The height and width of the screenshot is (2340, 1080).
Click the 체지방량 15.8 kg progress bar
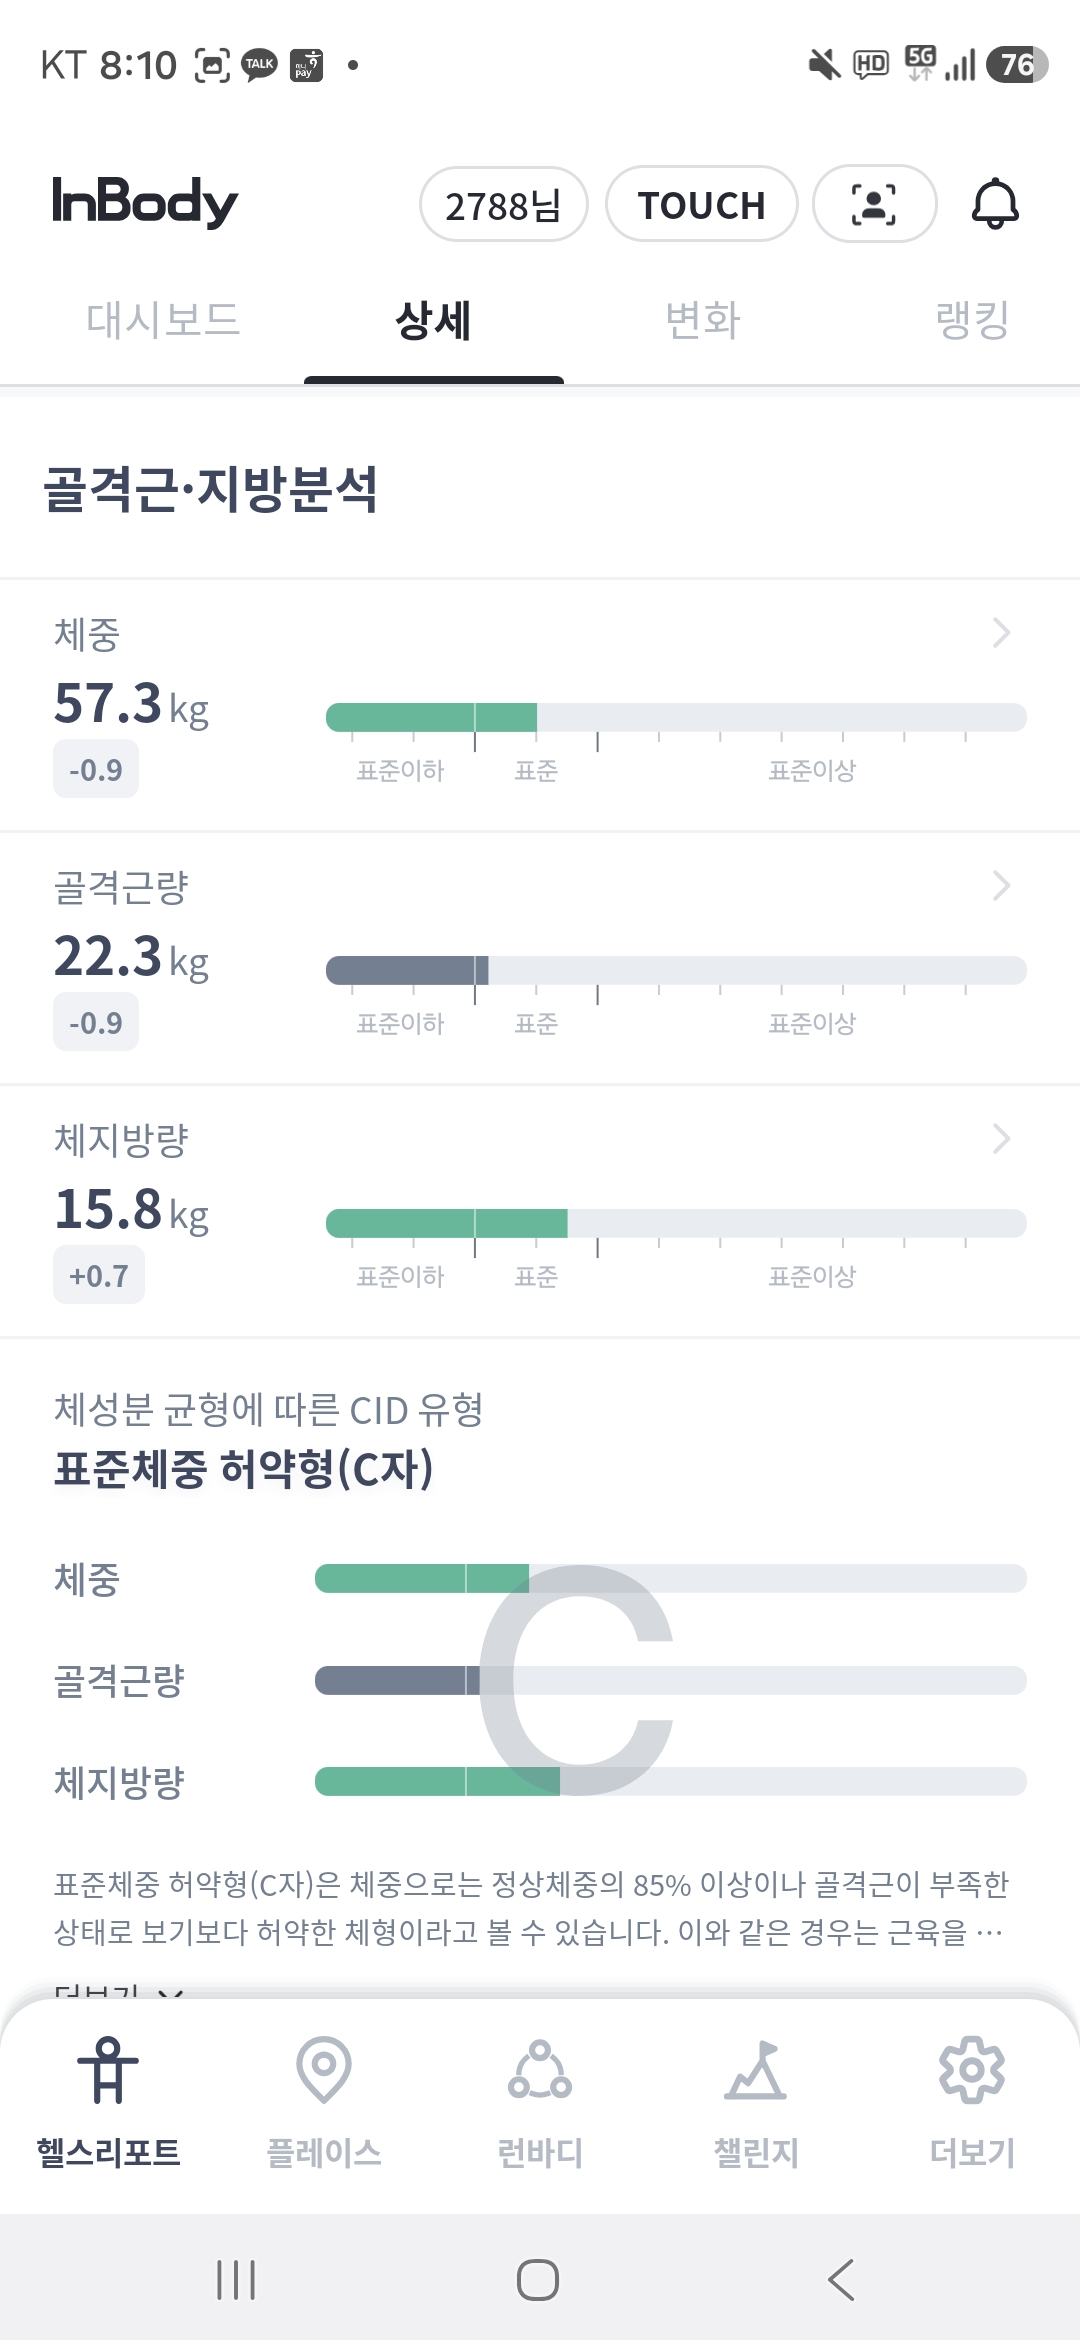(676, 1223)
